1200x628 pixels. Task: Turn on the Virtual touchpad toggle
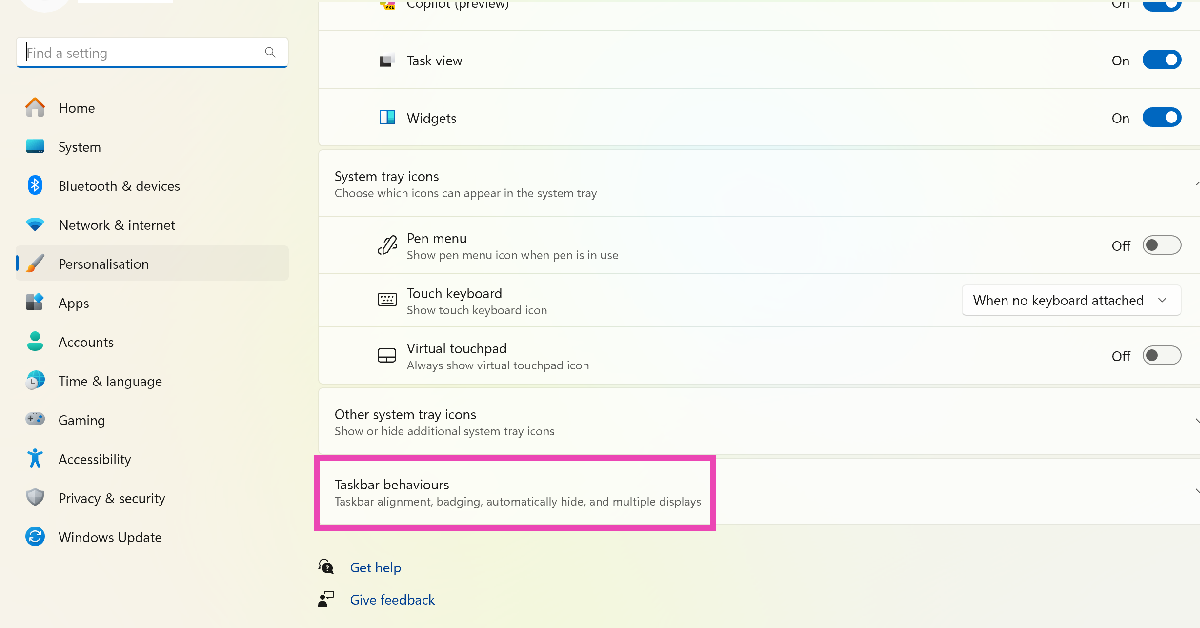(x=1161, y=356)
